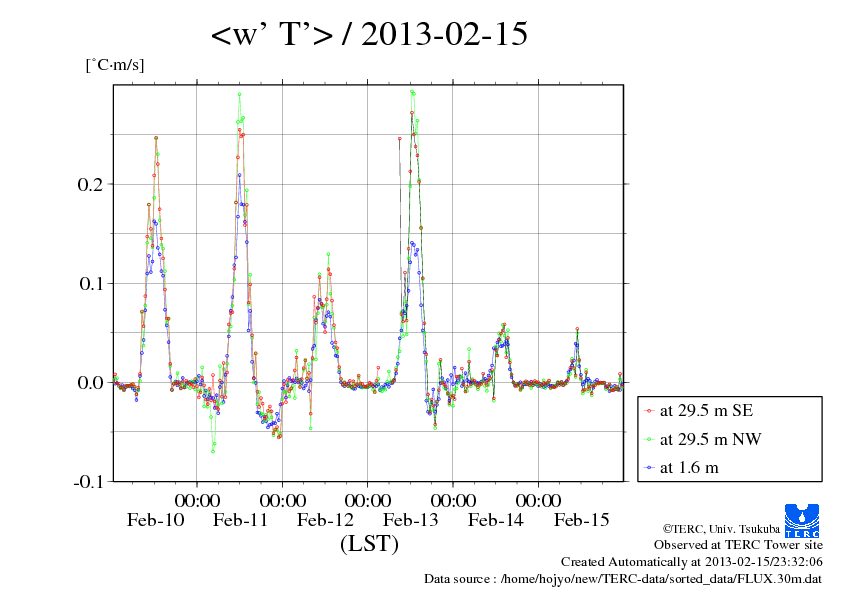This screenshot has height=595, width=842.
Task: Click the Feb-10 date label
Action: coord(155,519)
